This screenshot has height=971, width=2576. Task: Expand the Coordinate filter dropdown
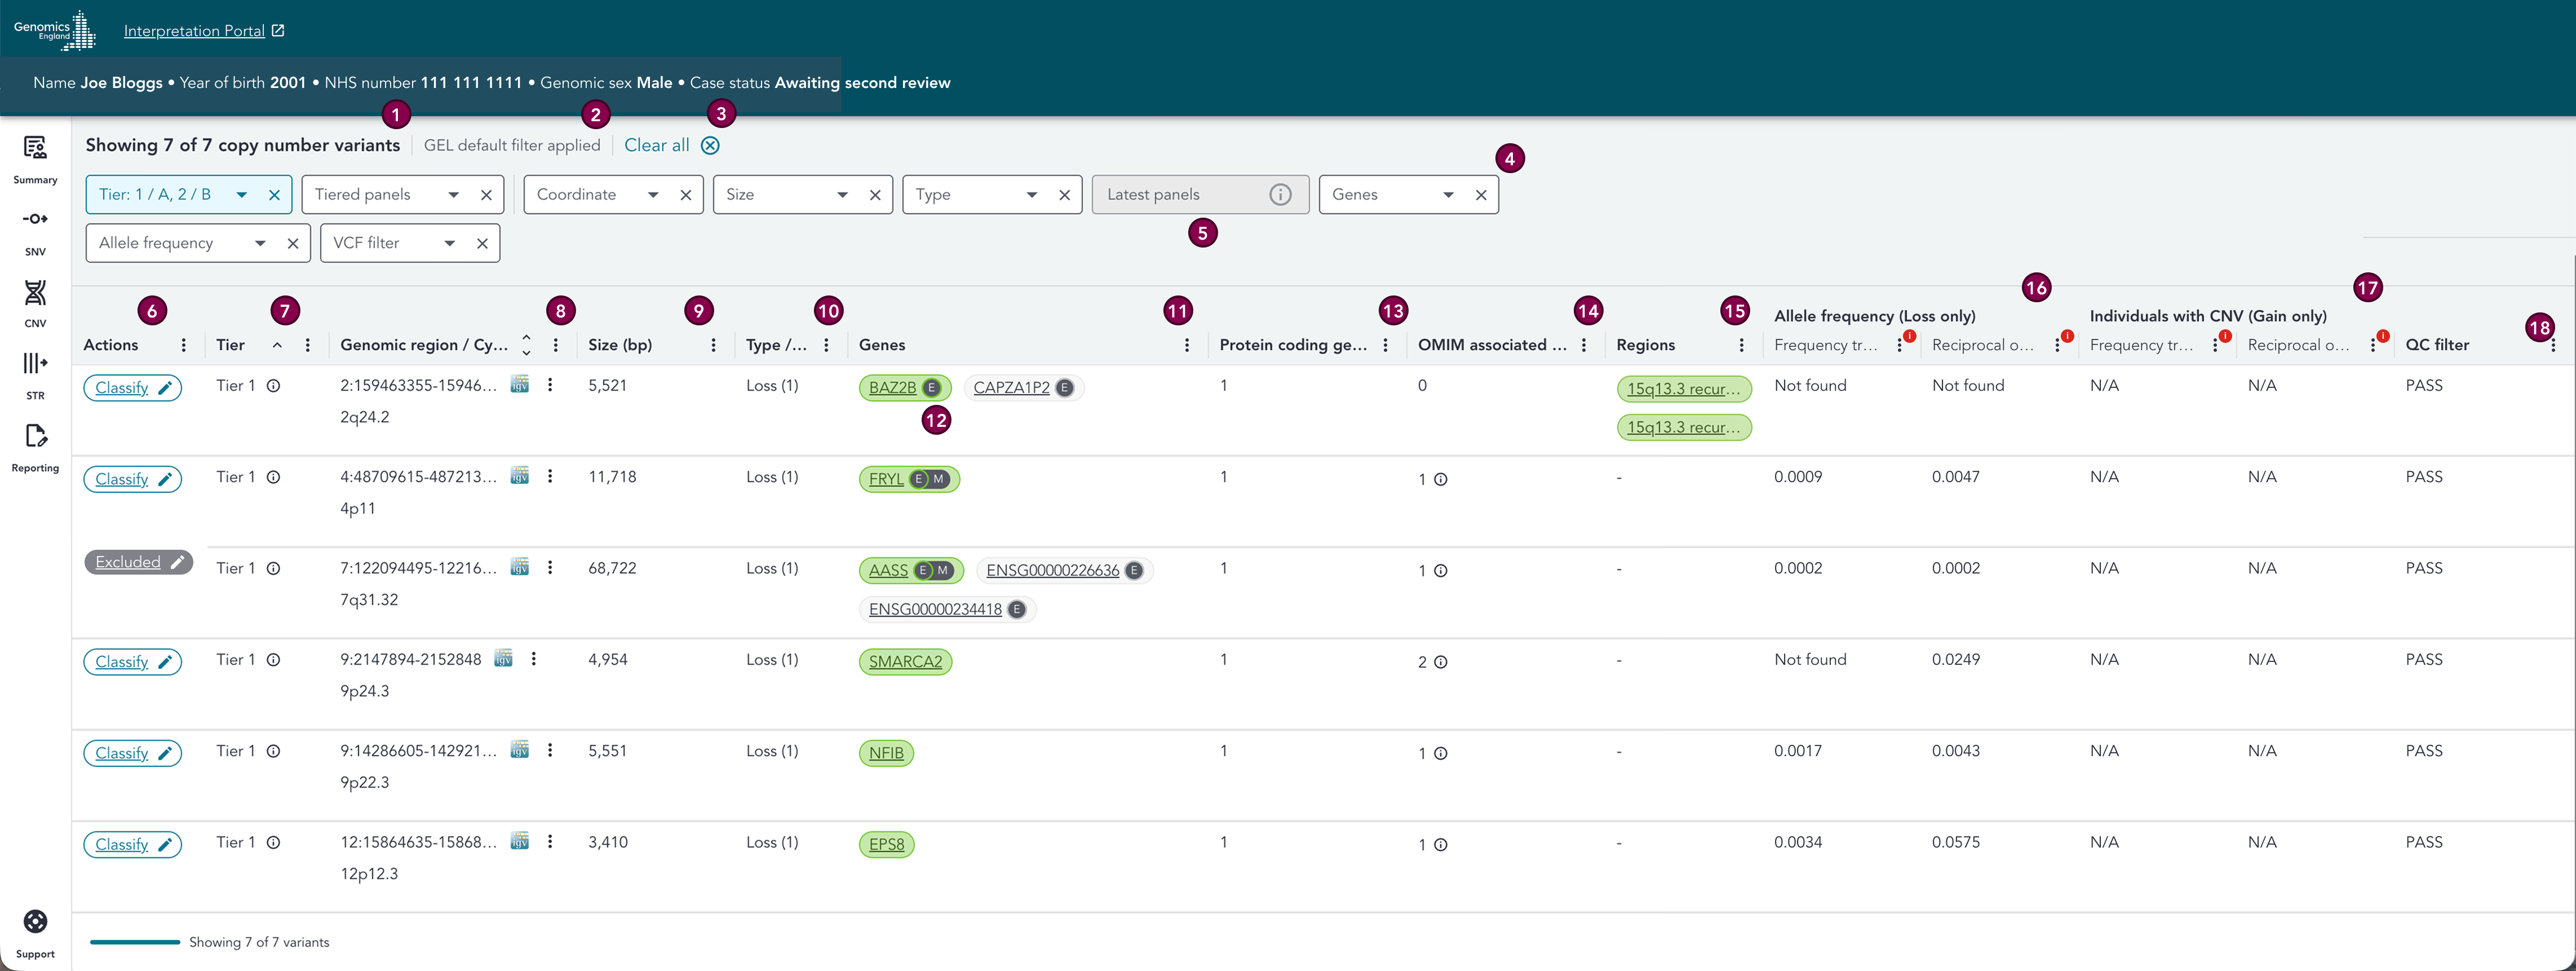coord(653,195)
